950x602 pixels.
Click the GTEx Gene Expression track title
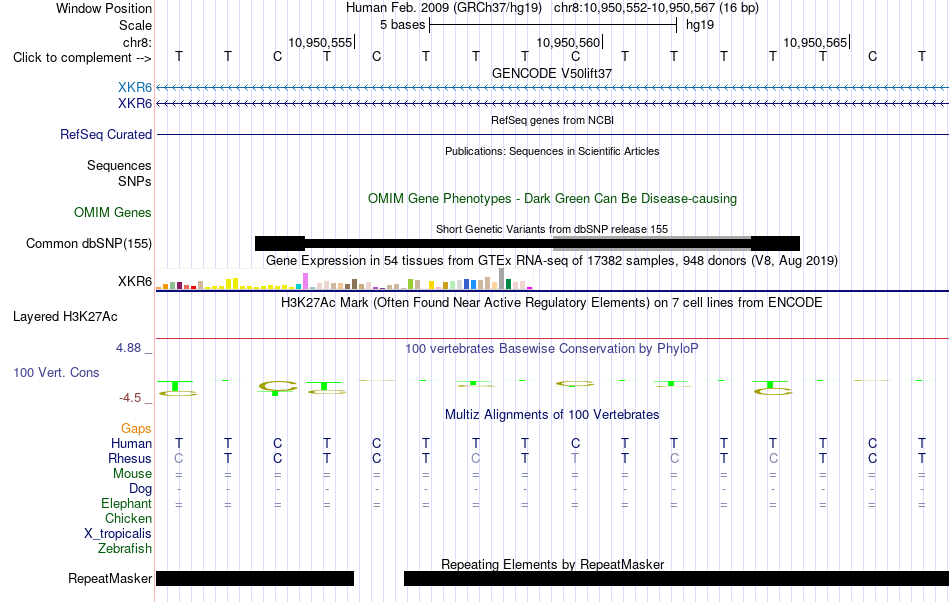tap(552, 260)
